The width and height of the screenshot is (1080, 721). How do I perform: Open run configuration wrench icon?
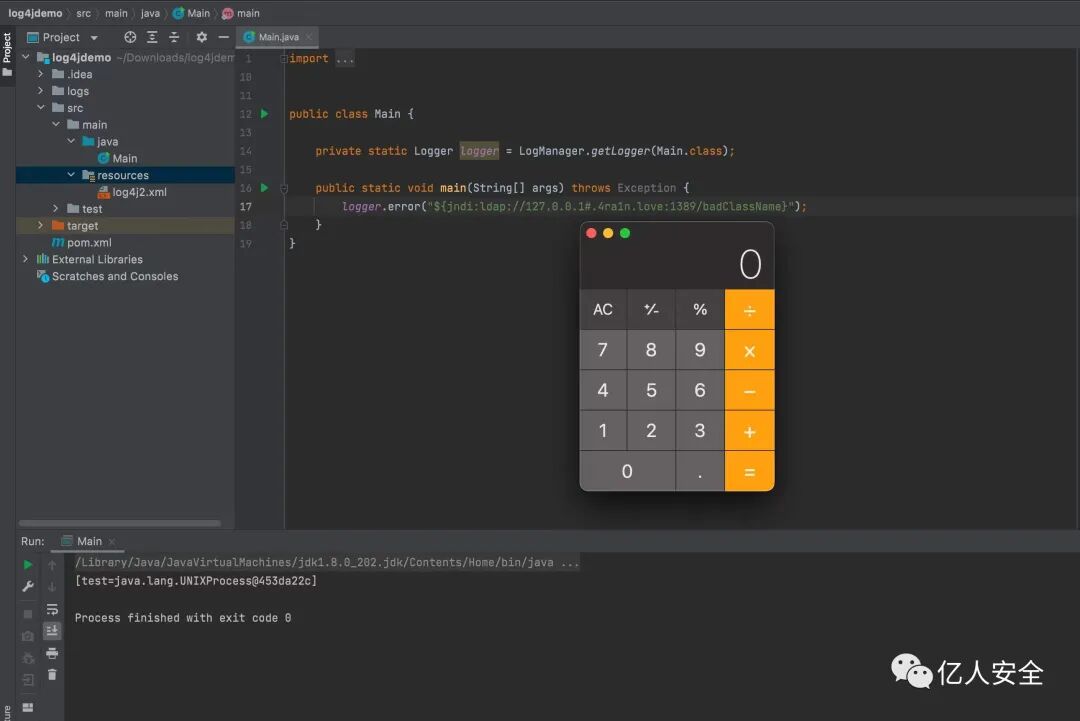pyautogui.click(x=28, y=586)
